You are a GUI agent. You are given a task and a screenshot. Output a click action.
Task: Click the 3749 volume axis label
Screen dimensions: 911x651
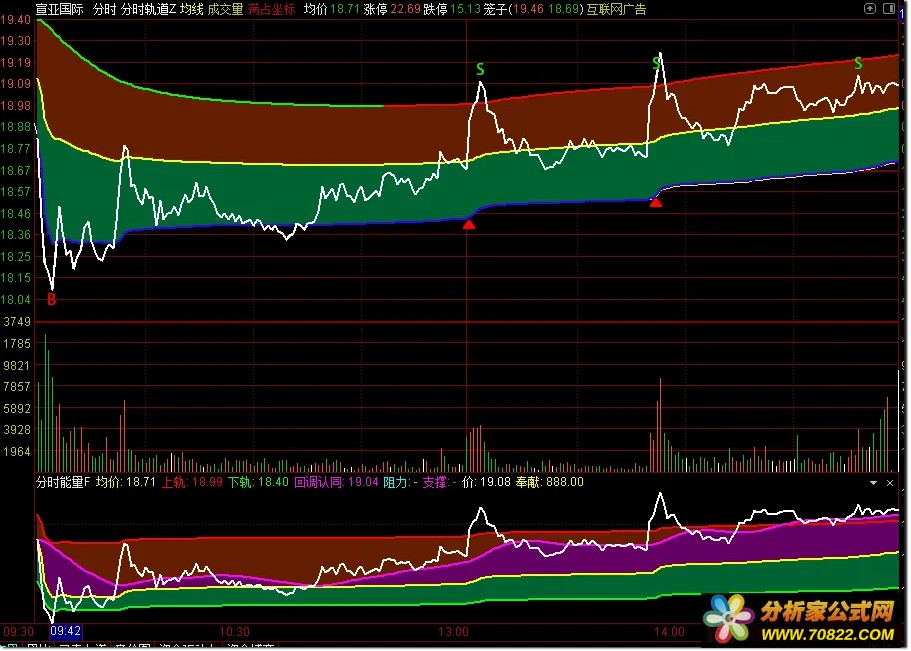[17, 322]
